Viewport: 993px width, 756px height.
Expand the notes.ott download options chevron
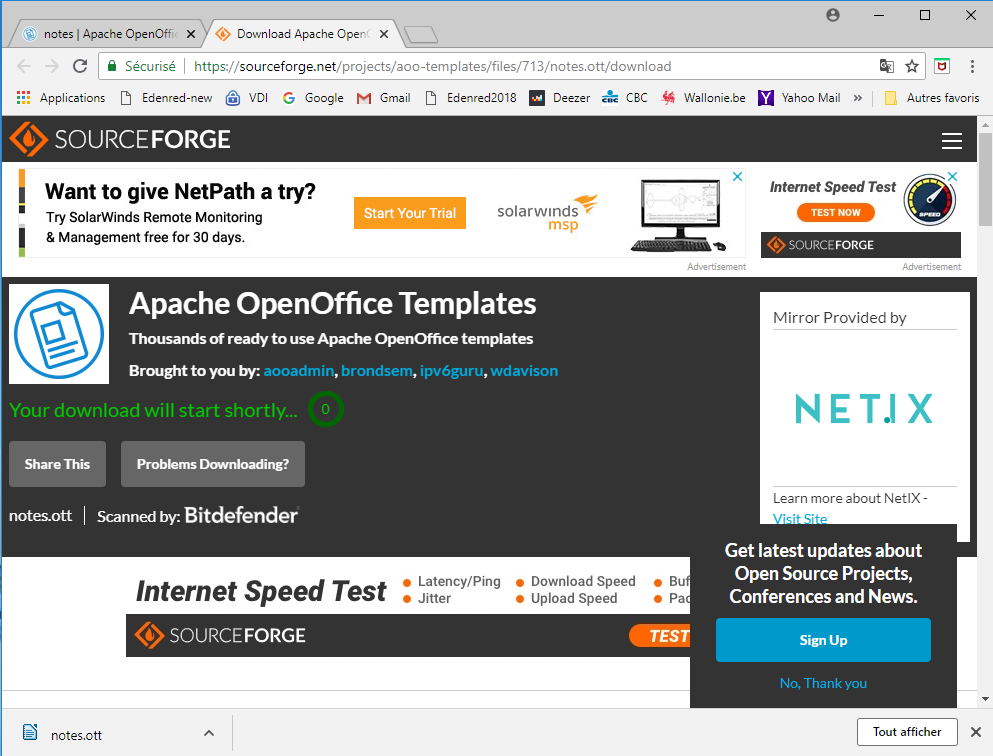pos(209,733)
